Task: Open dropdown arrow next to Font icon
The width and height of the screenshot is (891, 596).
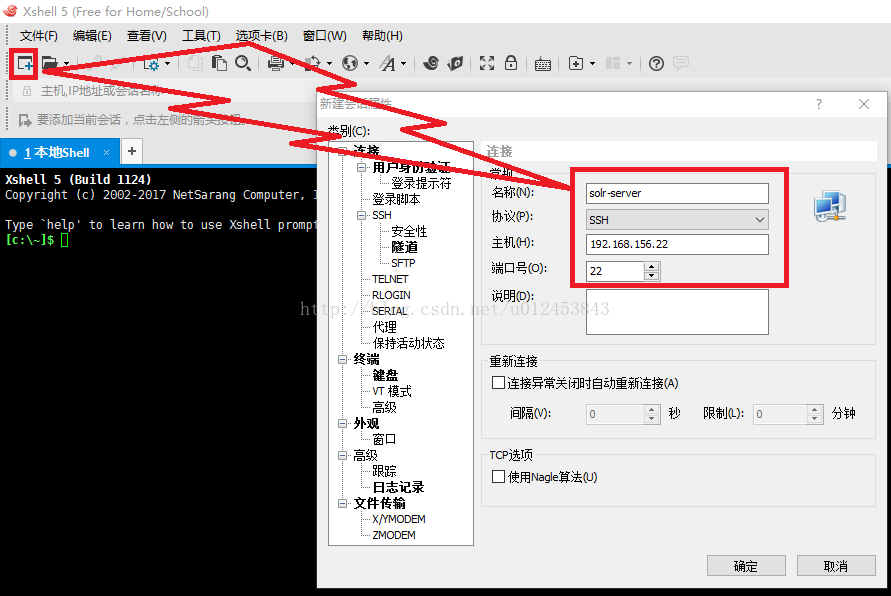Action: [403, 64]
